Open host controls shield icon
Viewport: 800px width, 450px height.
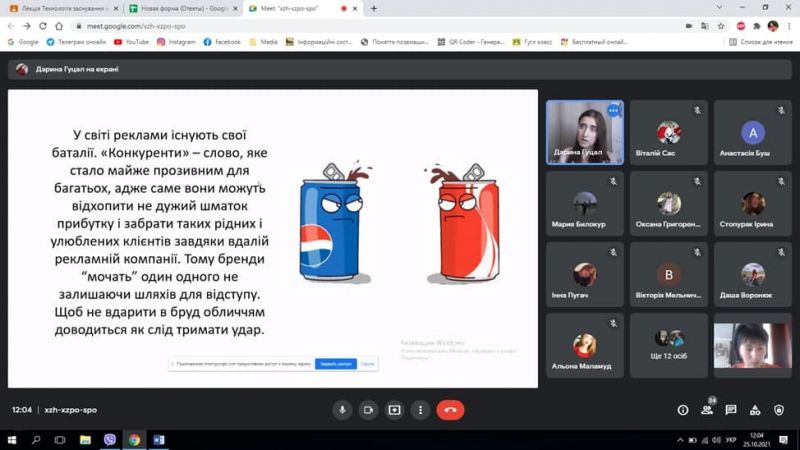click(x=779, y=410)
